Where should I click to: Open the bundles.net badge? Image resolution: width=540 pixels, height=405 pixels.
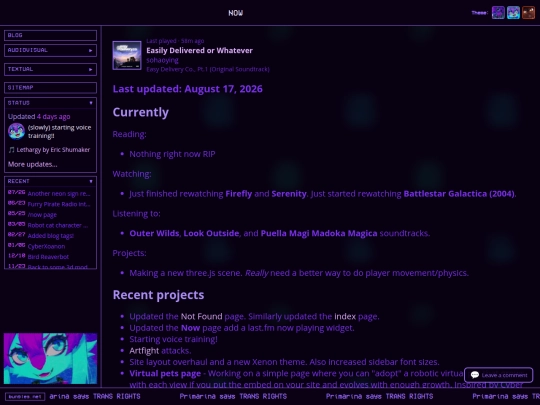tap(25, 396)
